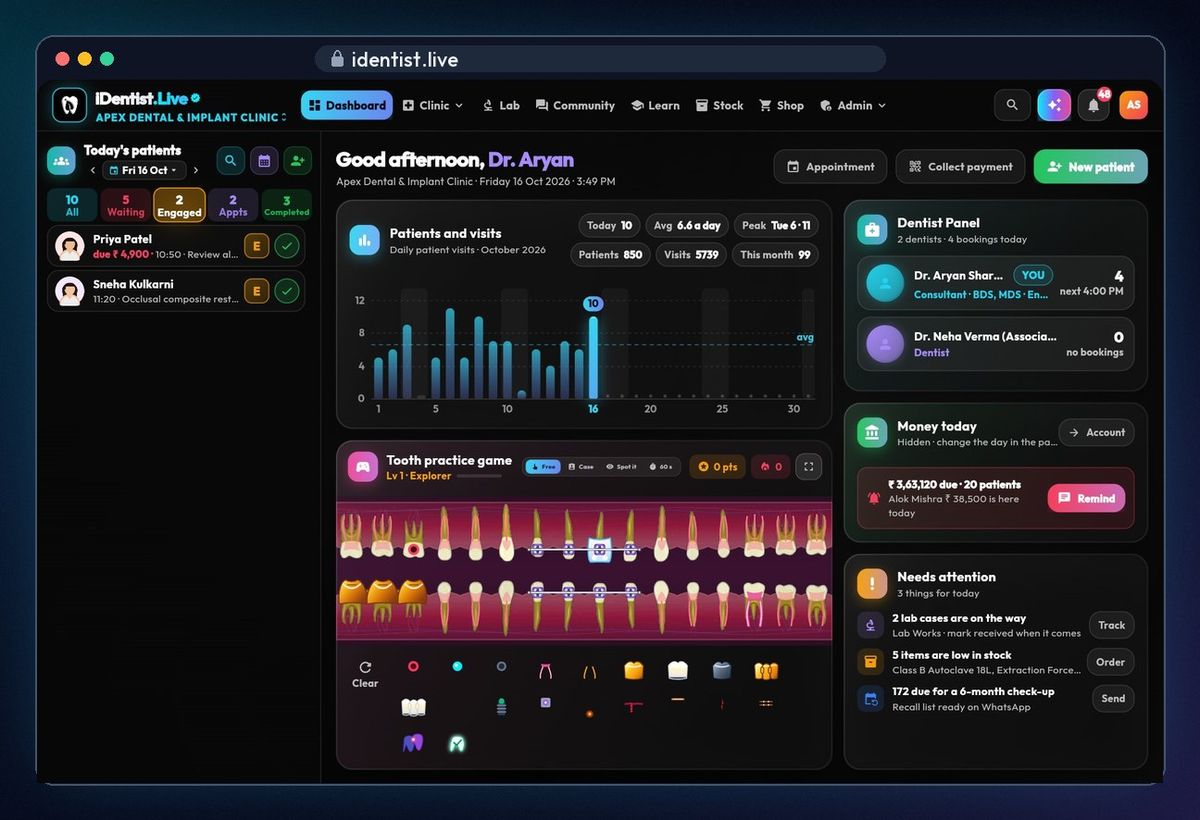The width and height of the screenshot is (1200, 820).
Task: Open the top bar search icon
Action: [x=1012, y=105]
